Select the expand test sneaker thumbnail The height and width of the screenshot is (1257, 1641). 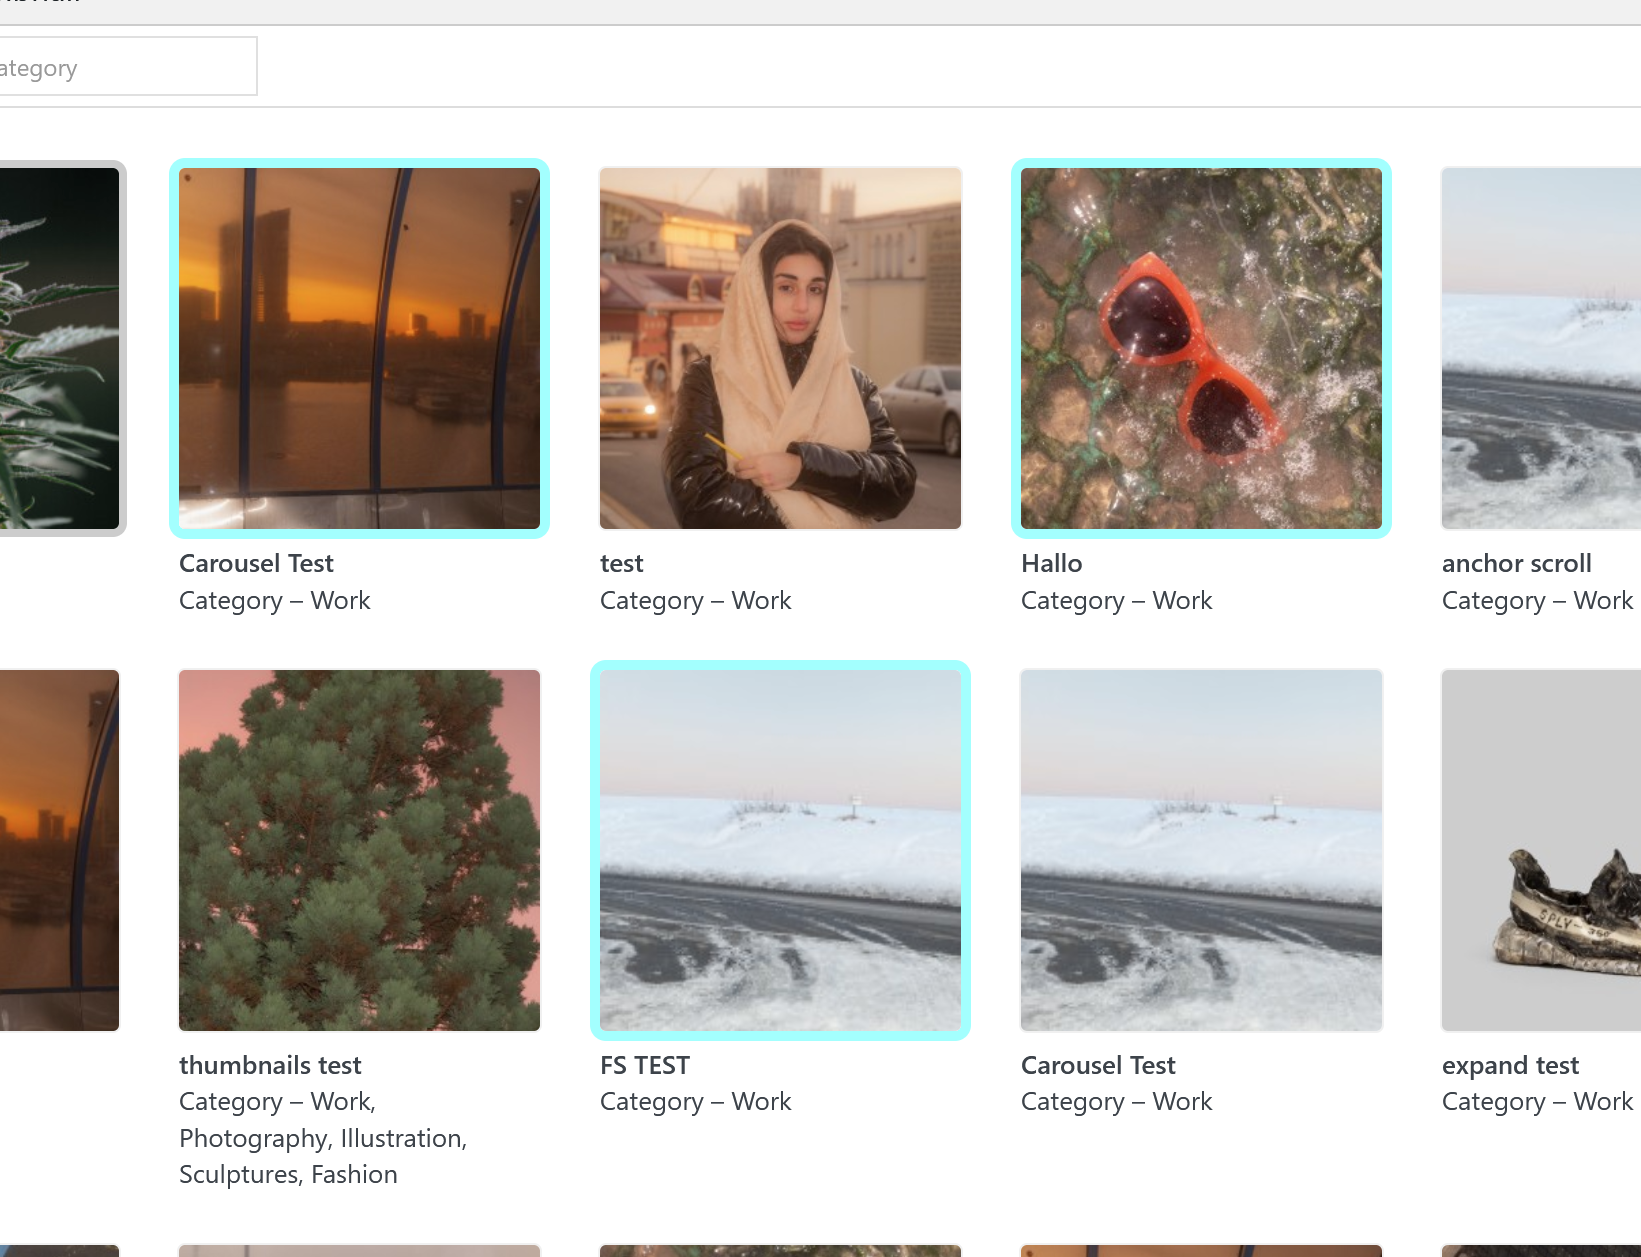pos(1540,850)
